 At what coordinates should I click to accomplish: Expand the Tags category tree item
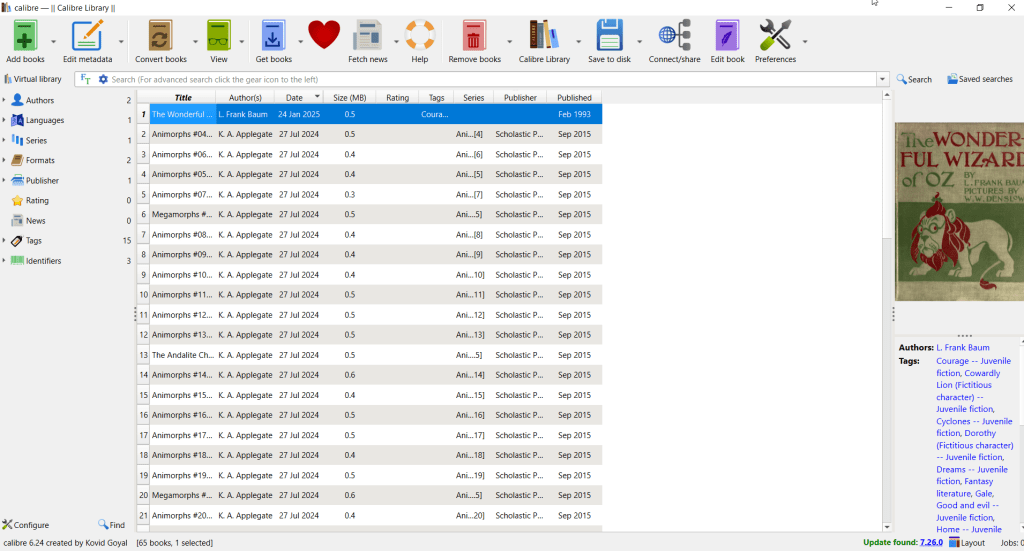click(4, 241)
